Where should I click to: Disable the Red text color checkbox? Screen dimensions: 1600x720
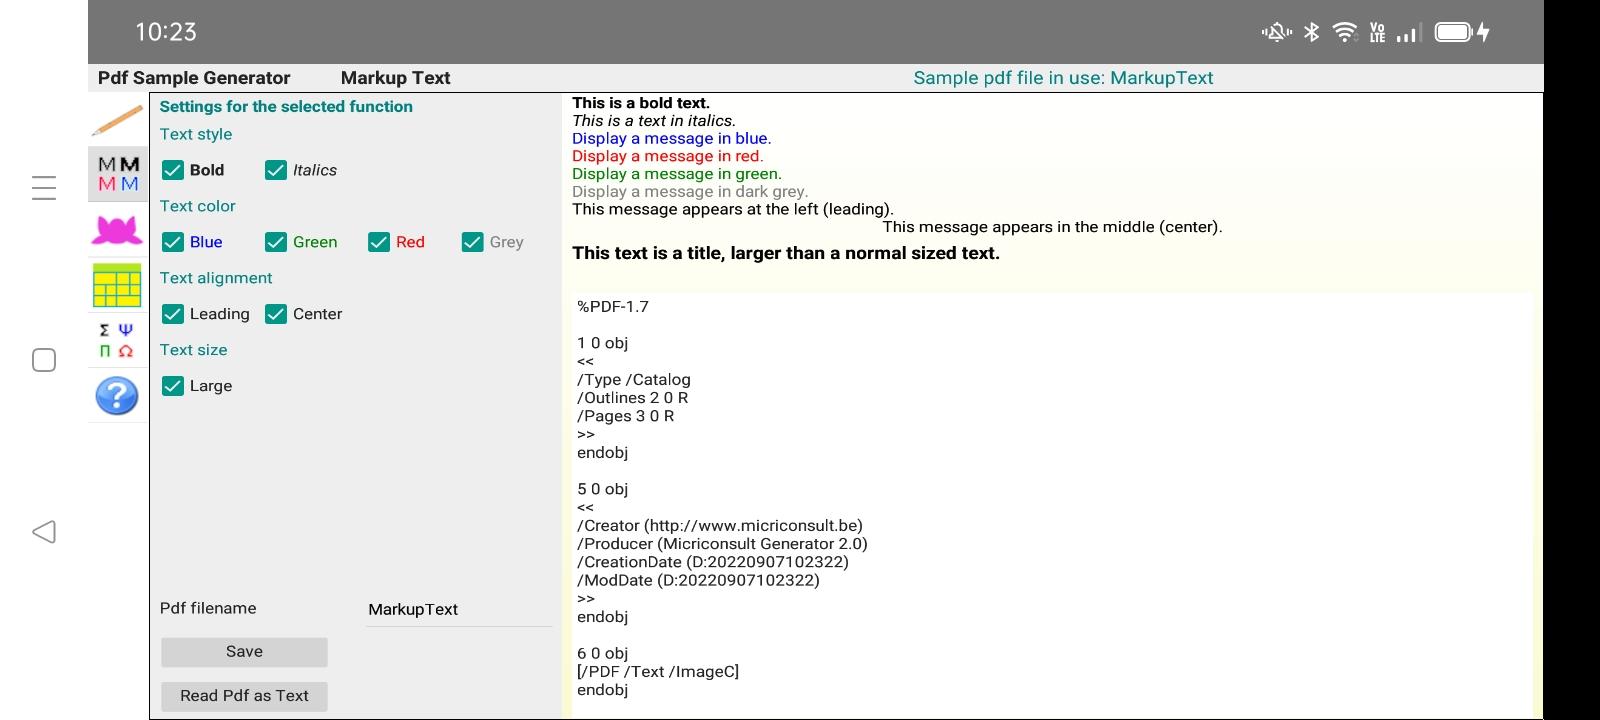pyautogui.click(x=379, y=242)
